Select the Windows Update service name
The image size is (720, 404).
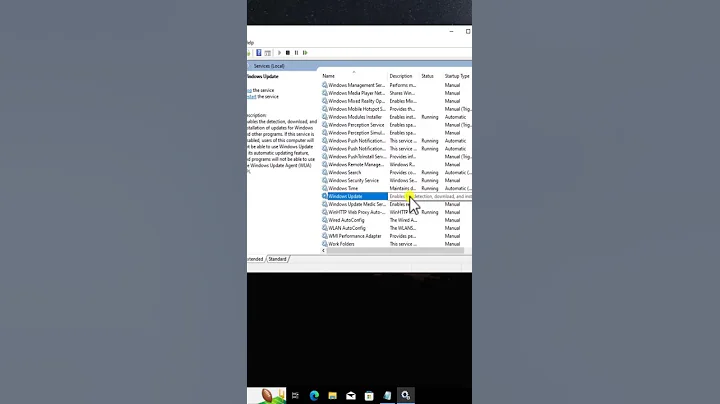coord(345,196)
